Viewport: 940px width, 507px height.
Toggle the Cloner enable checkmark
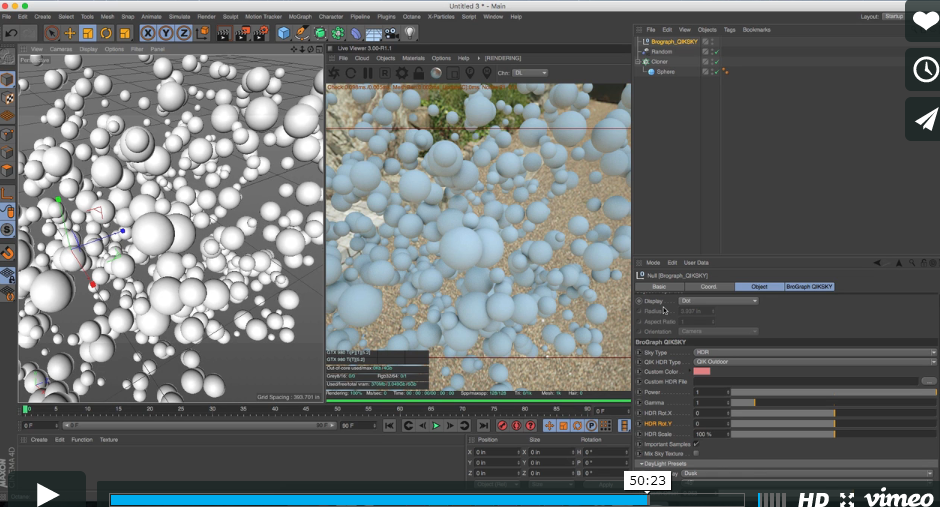(716, 62)
